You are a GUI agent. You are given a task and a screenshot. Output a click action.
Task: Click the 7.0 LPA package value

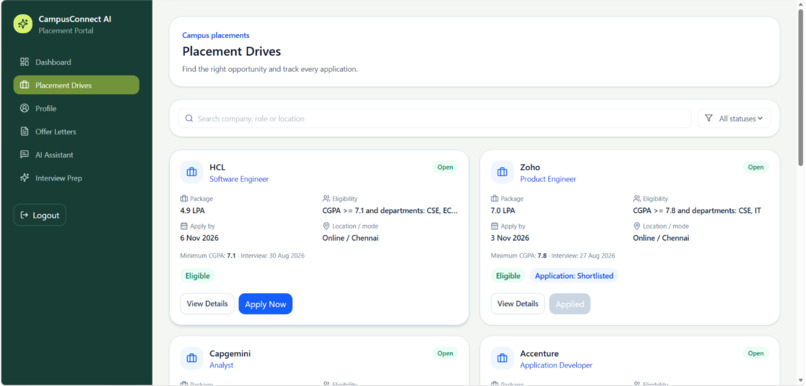(504, 210)
